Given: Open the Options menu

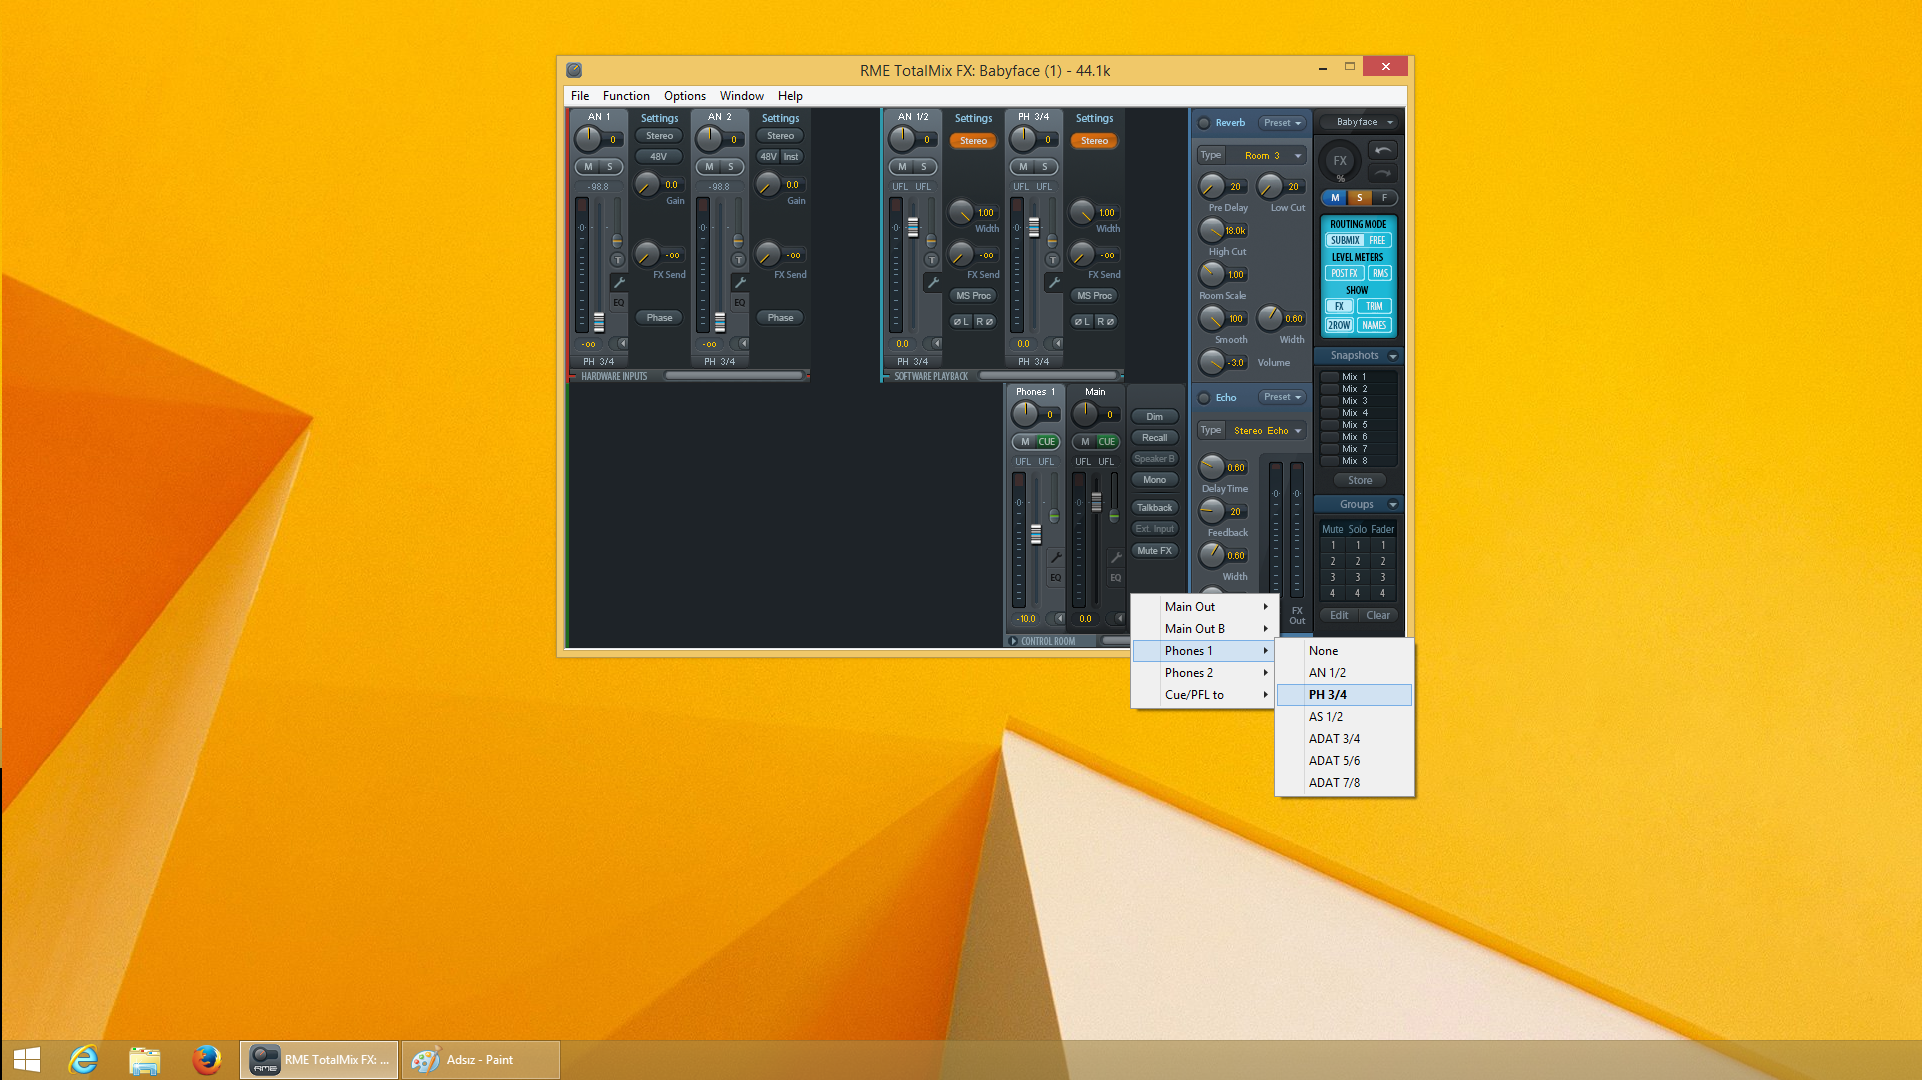Looking at the screenshot, I should [x=684, y=96].
